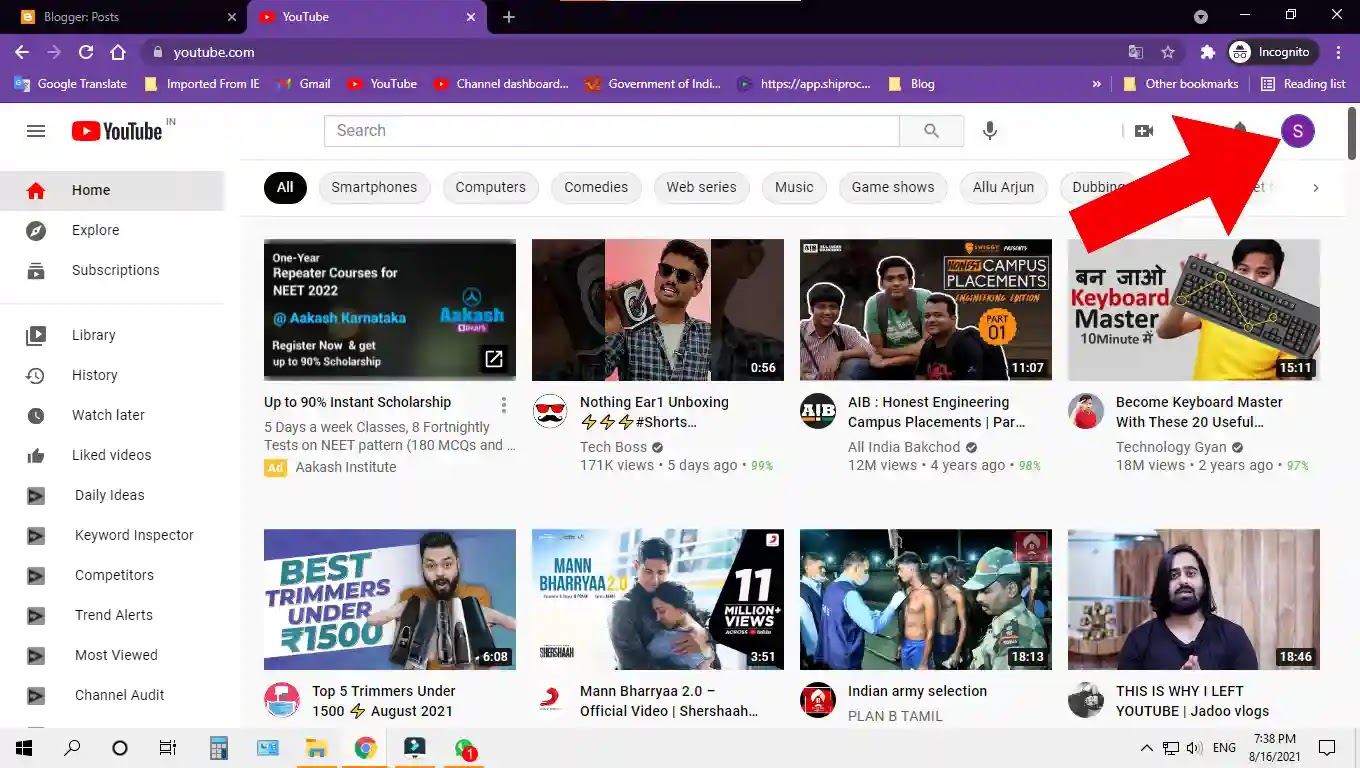The width and height of the screenshot is (1360, 768).
Task: Show next category chips with arrow
Action: click(x=1316, y=188)
